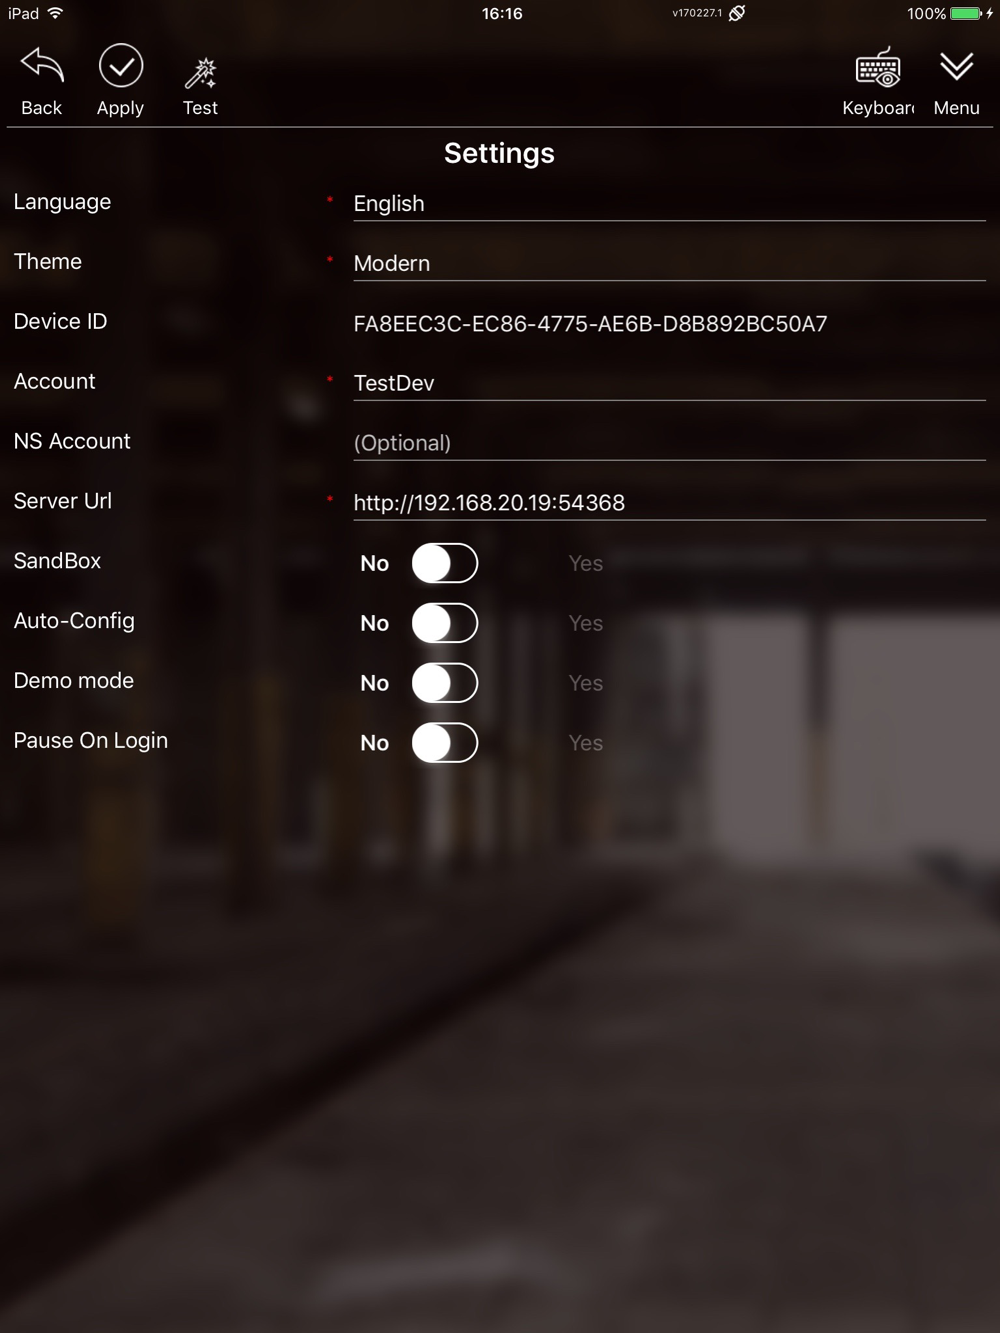
Task: Apply settings with the checkmark icon
Action: coord(121,66)
